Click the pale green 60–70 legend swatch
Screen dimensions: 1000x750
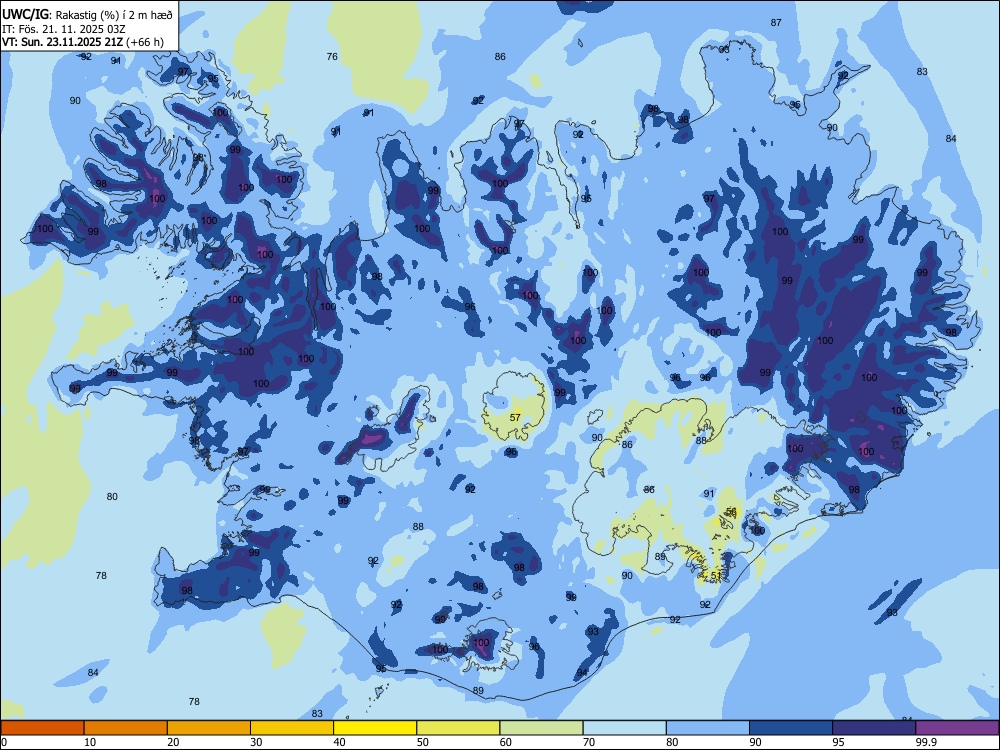coord(541,728)
